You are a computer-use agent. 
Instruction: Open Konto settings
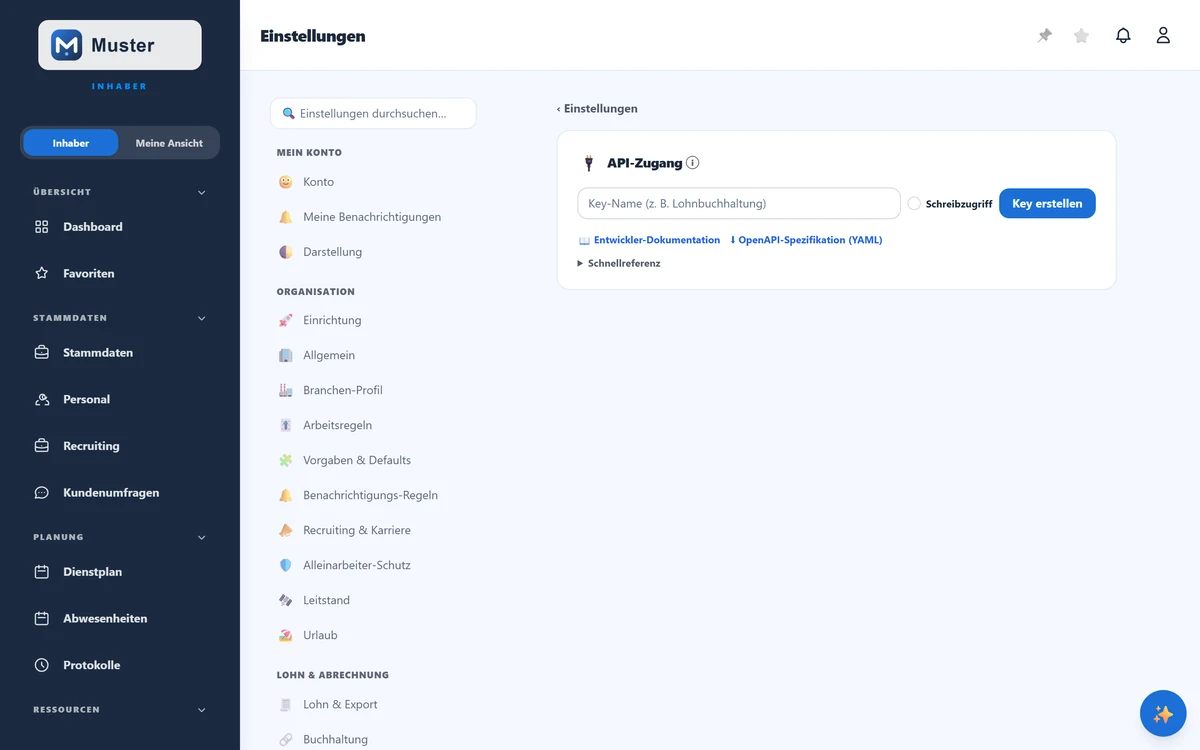pos(373,182)
